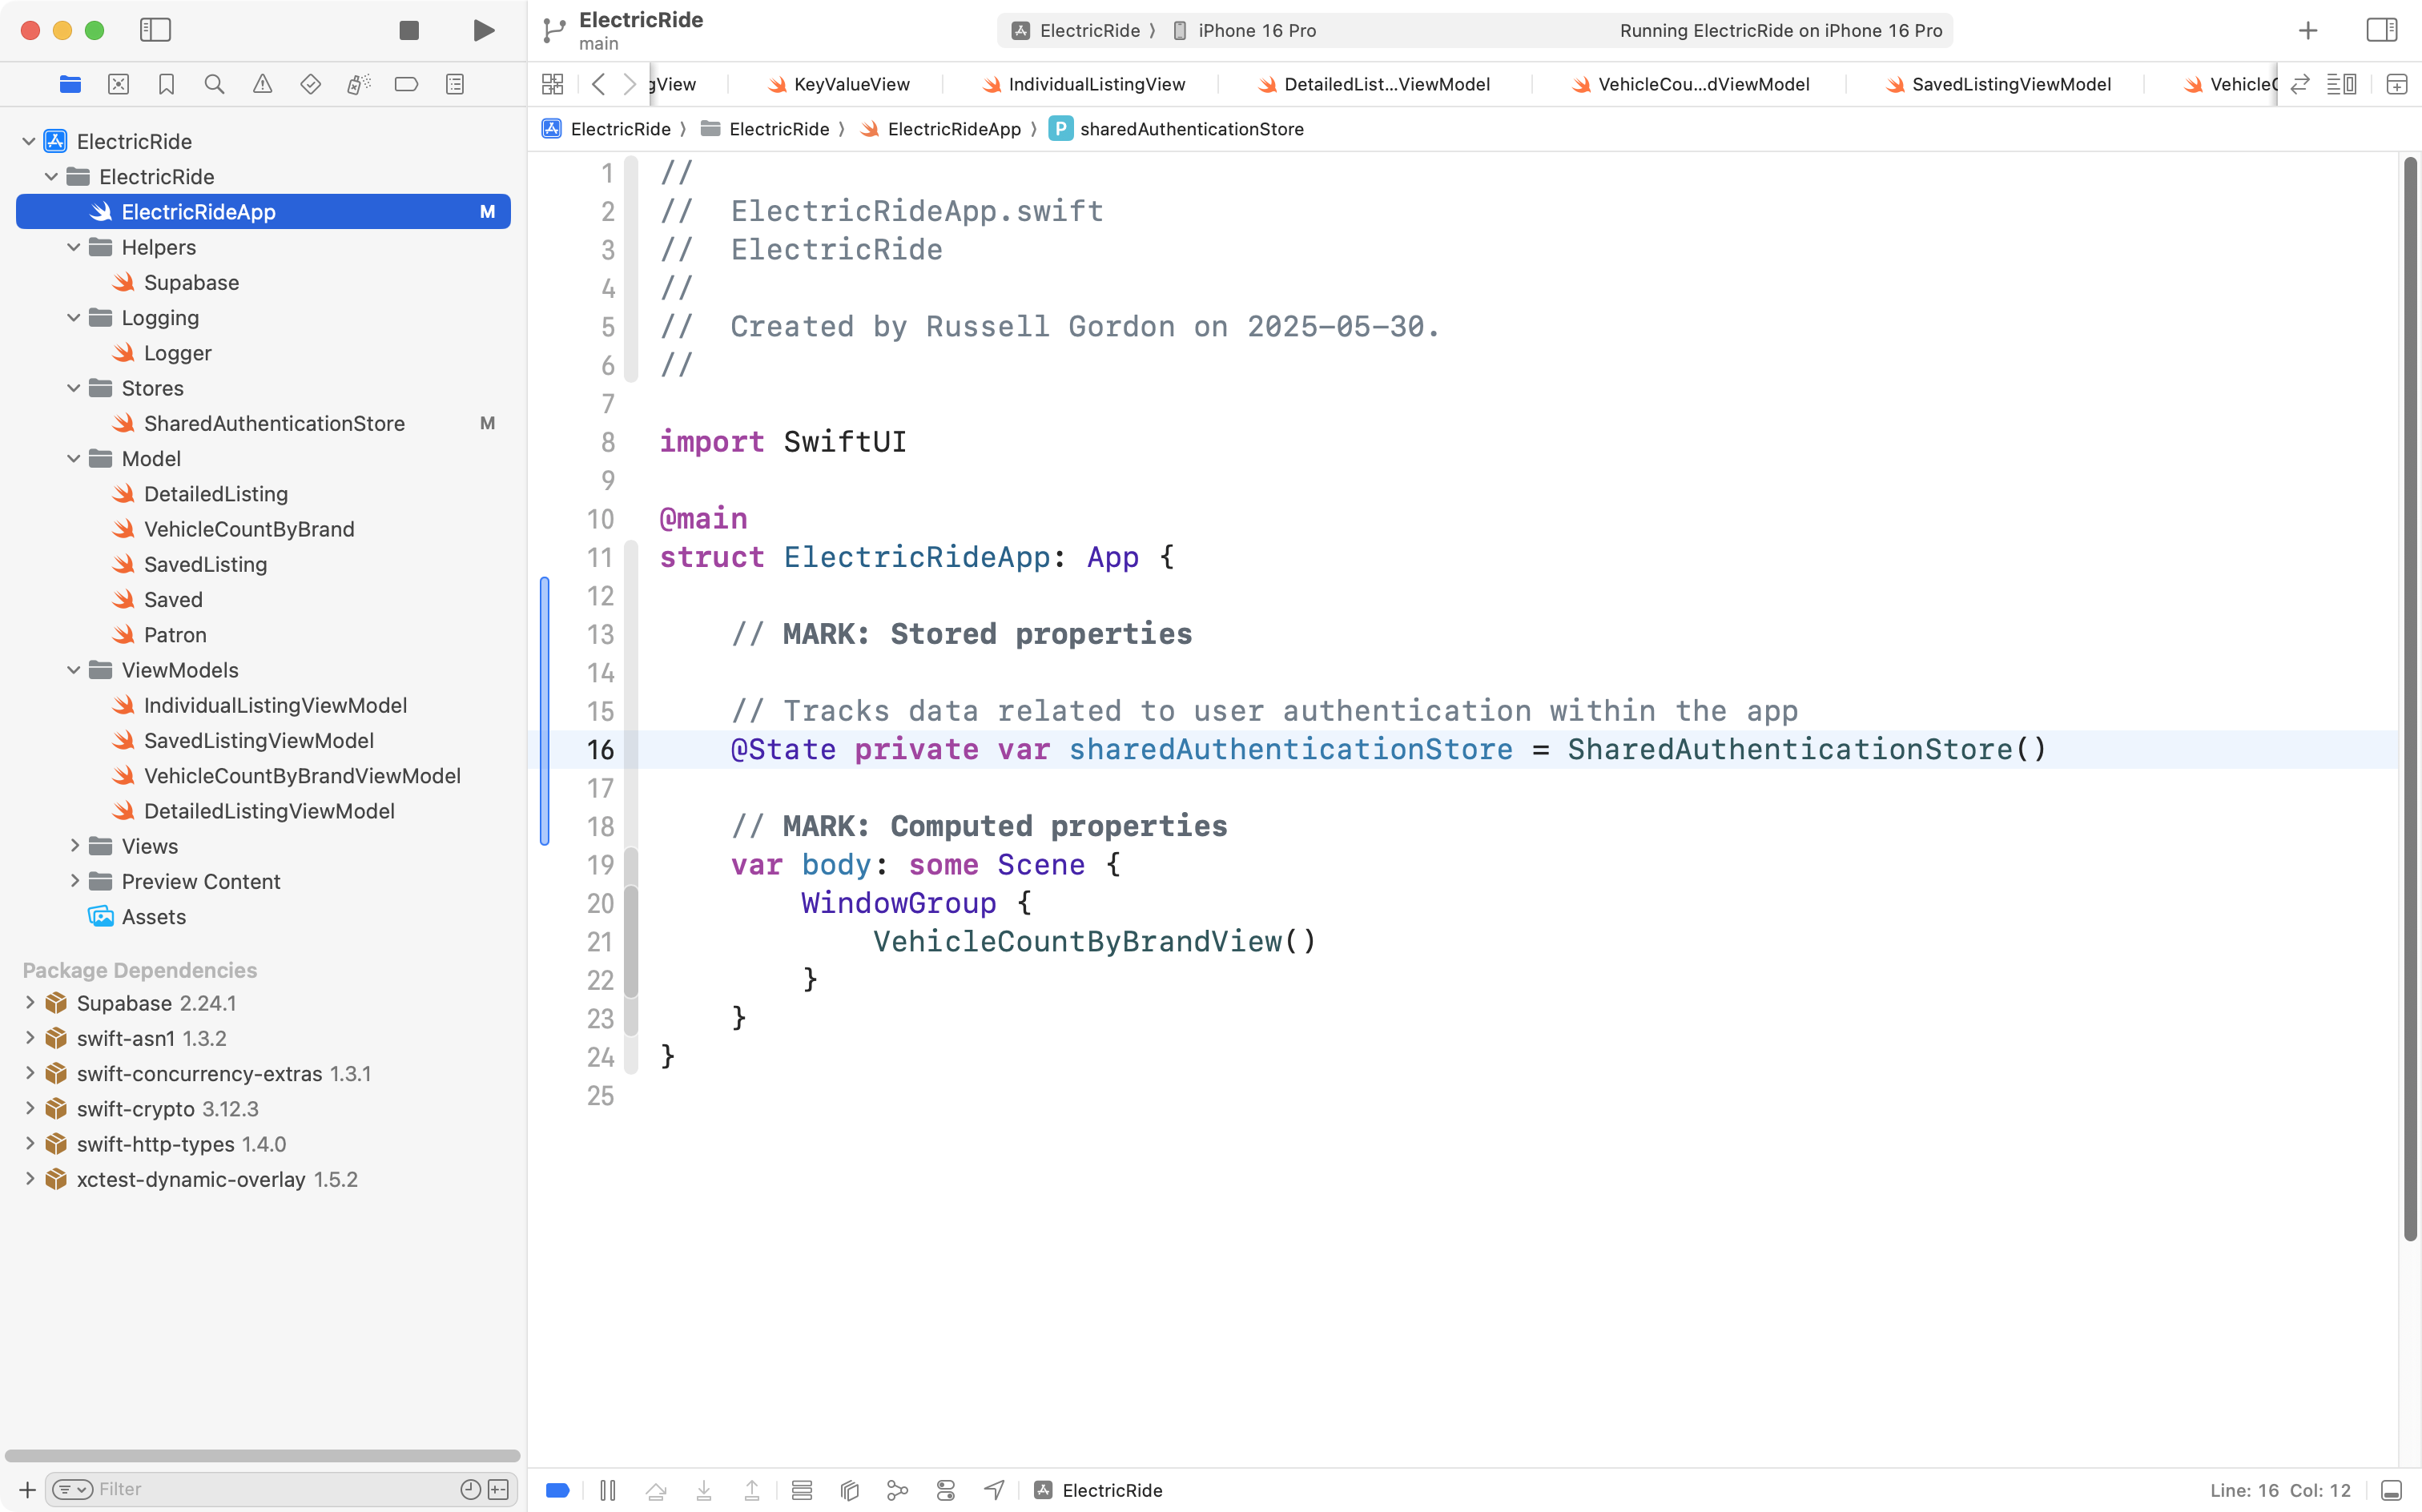
Task: Show the Breakpoint navigator icon
Action: click(x=406, y=84)
